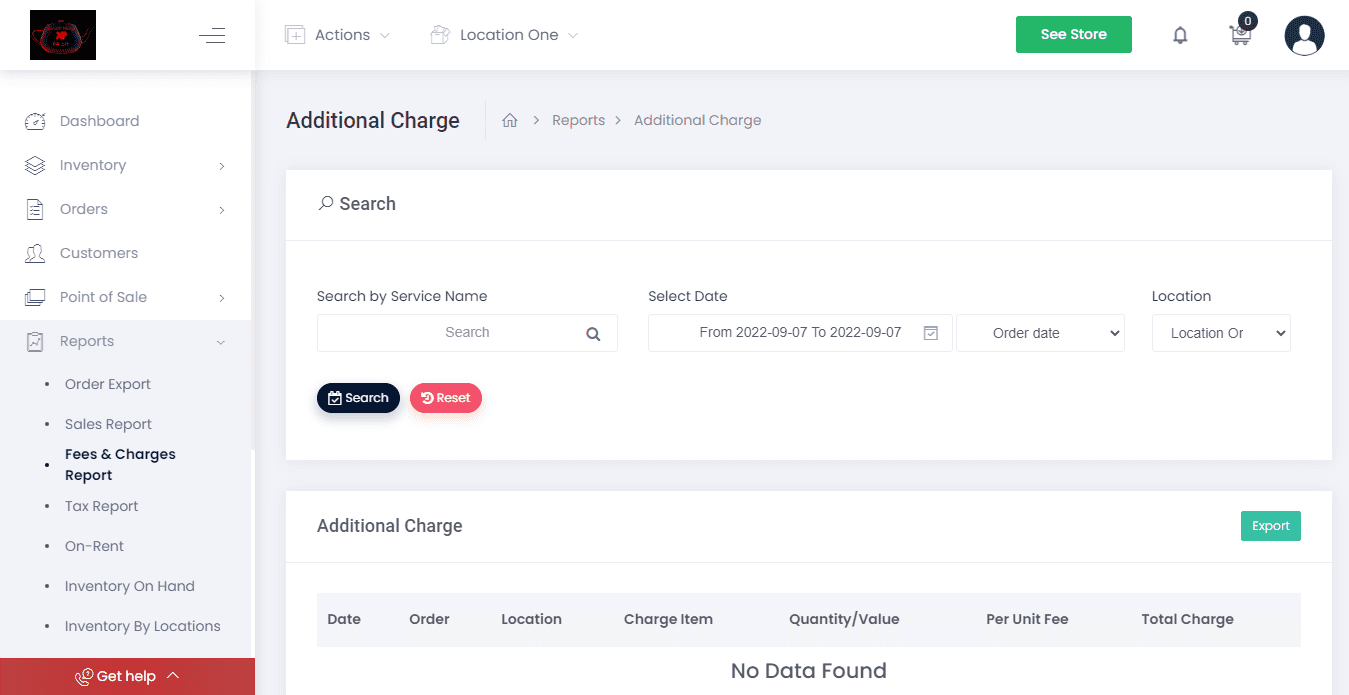Open the date picker calendar icon
The width and height of the screenshot is (1349, 695).
(929, 332)
